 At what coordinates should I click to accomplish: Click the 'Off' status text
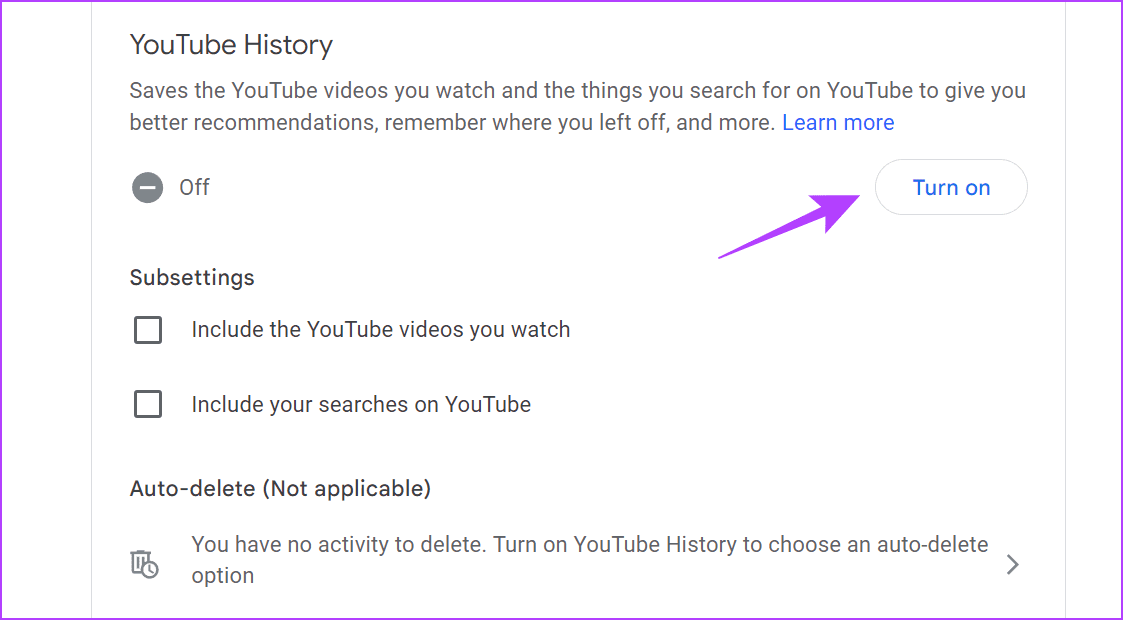pos(194,188)
